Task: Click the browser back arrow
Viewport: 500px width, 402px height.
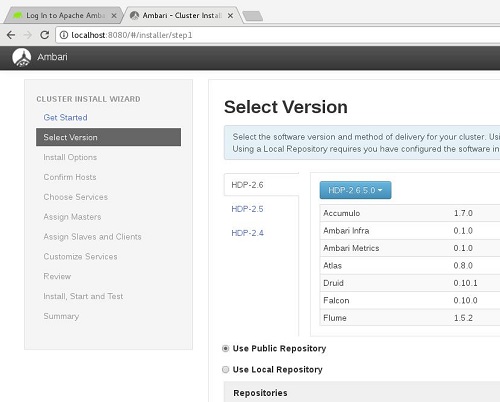Action: point(11,35)
